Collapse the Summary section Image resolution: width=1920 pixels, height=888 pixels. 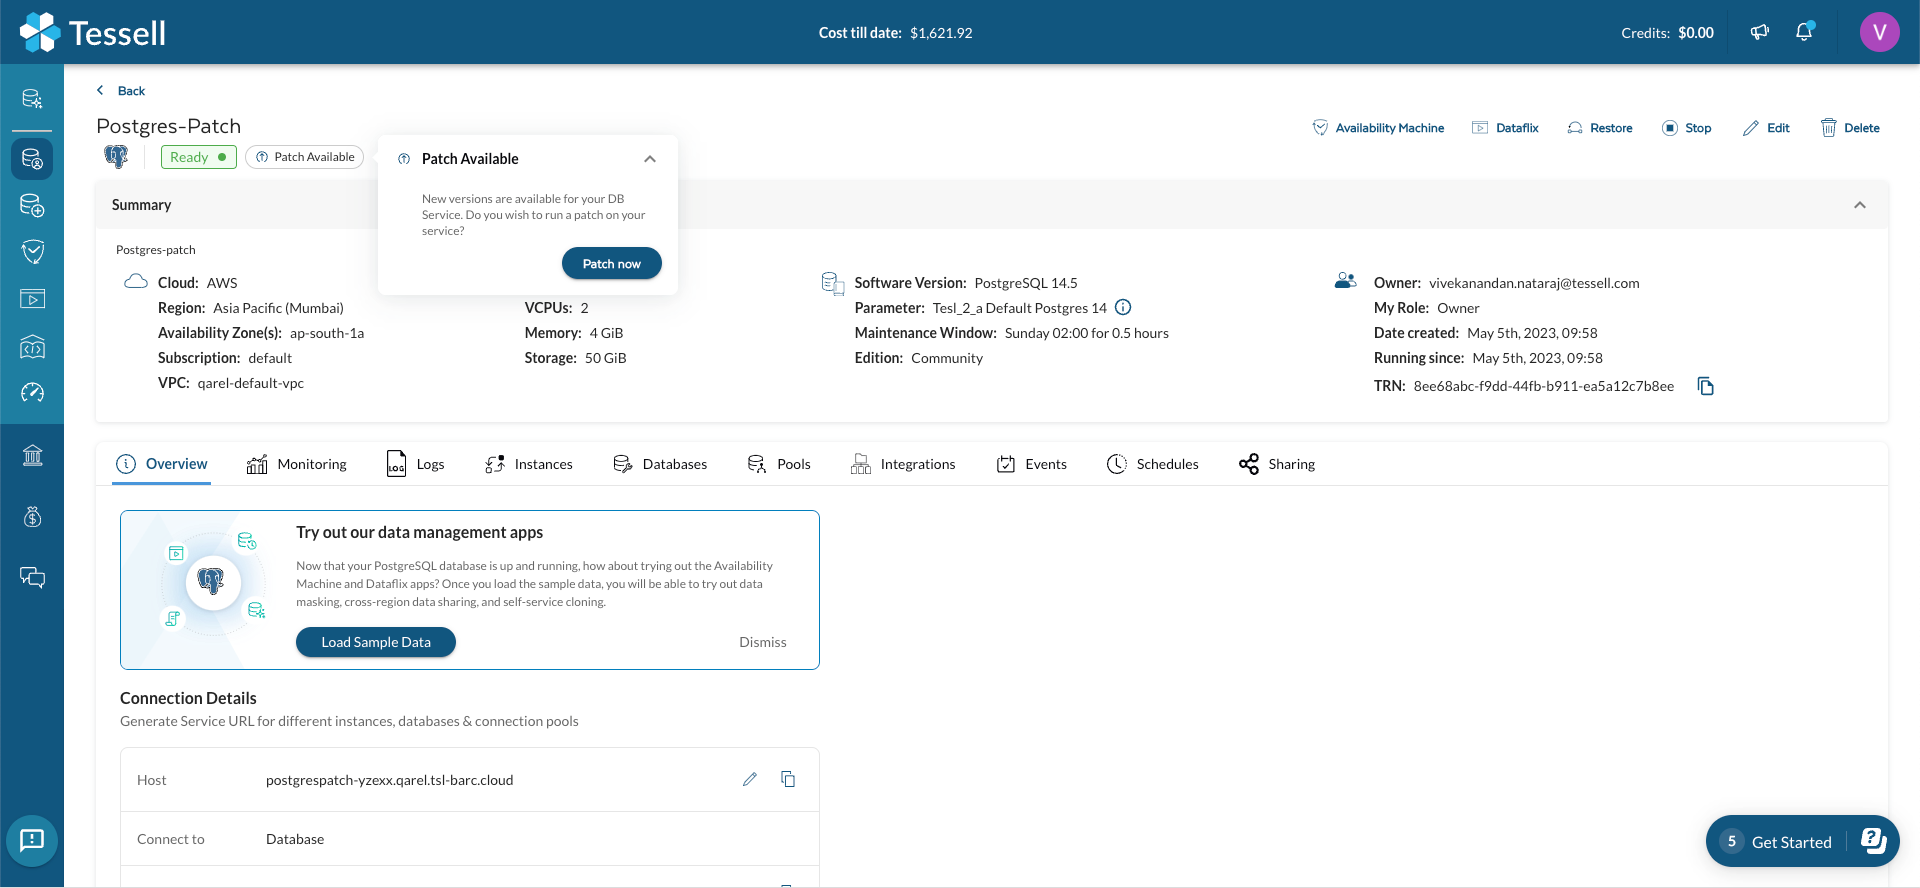(x=1860, y=205)
